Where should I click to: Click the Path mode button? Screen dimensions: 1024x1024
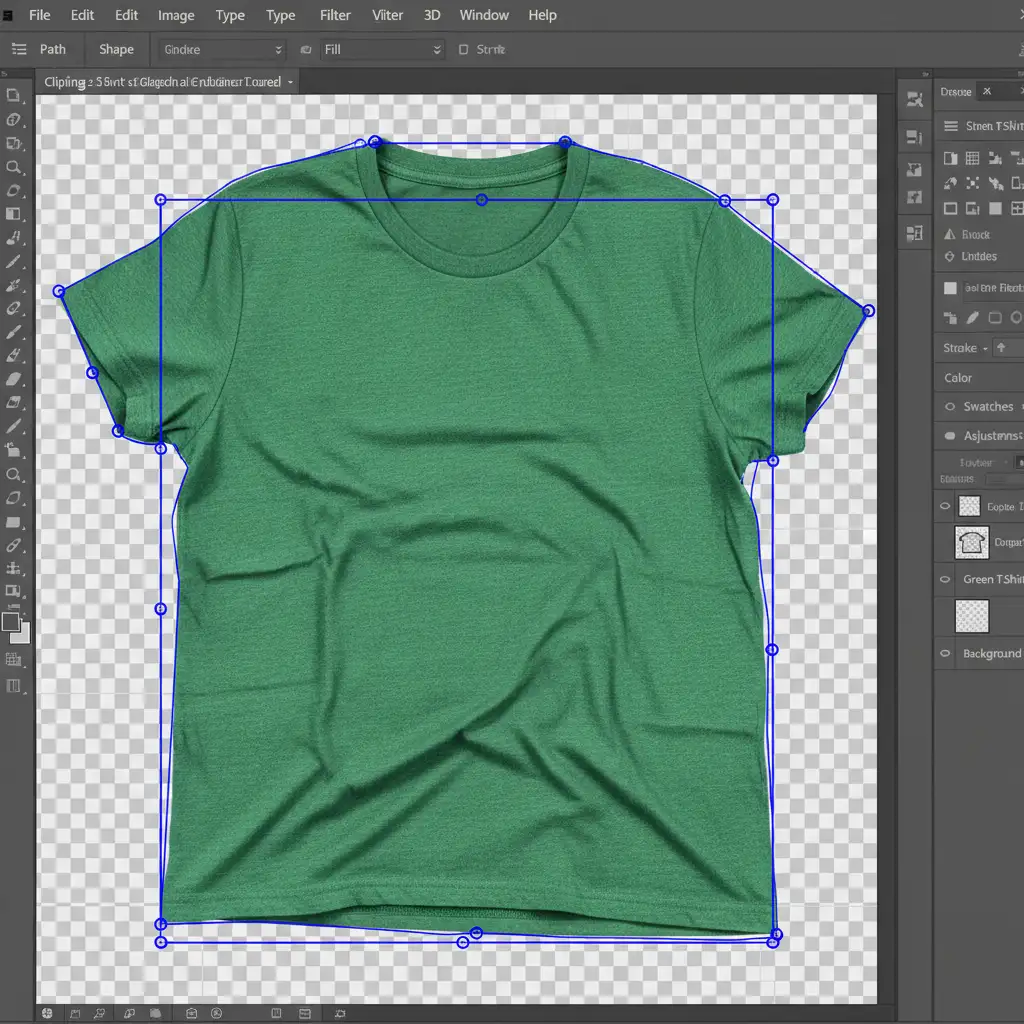[x=53, y=49]
